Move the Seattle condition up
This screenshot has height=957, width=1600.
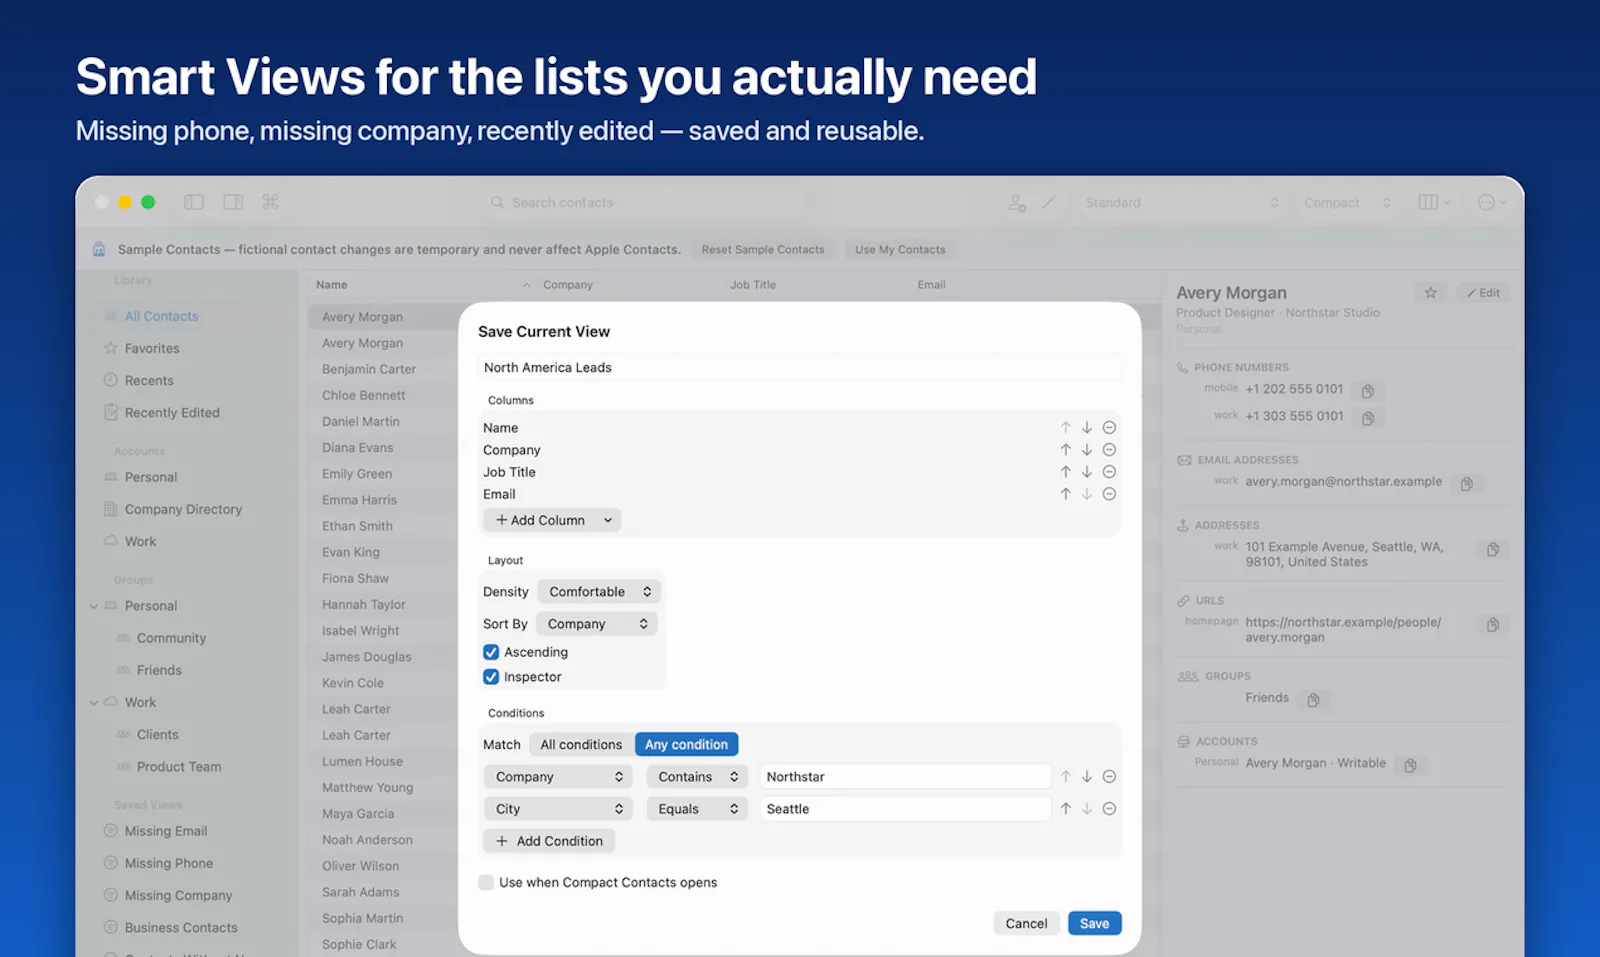click(x=1066, y=809)
